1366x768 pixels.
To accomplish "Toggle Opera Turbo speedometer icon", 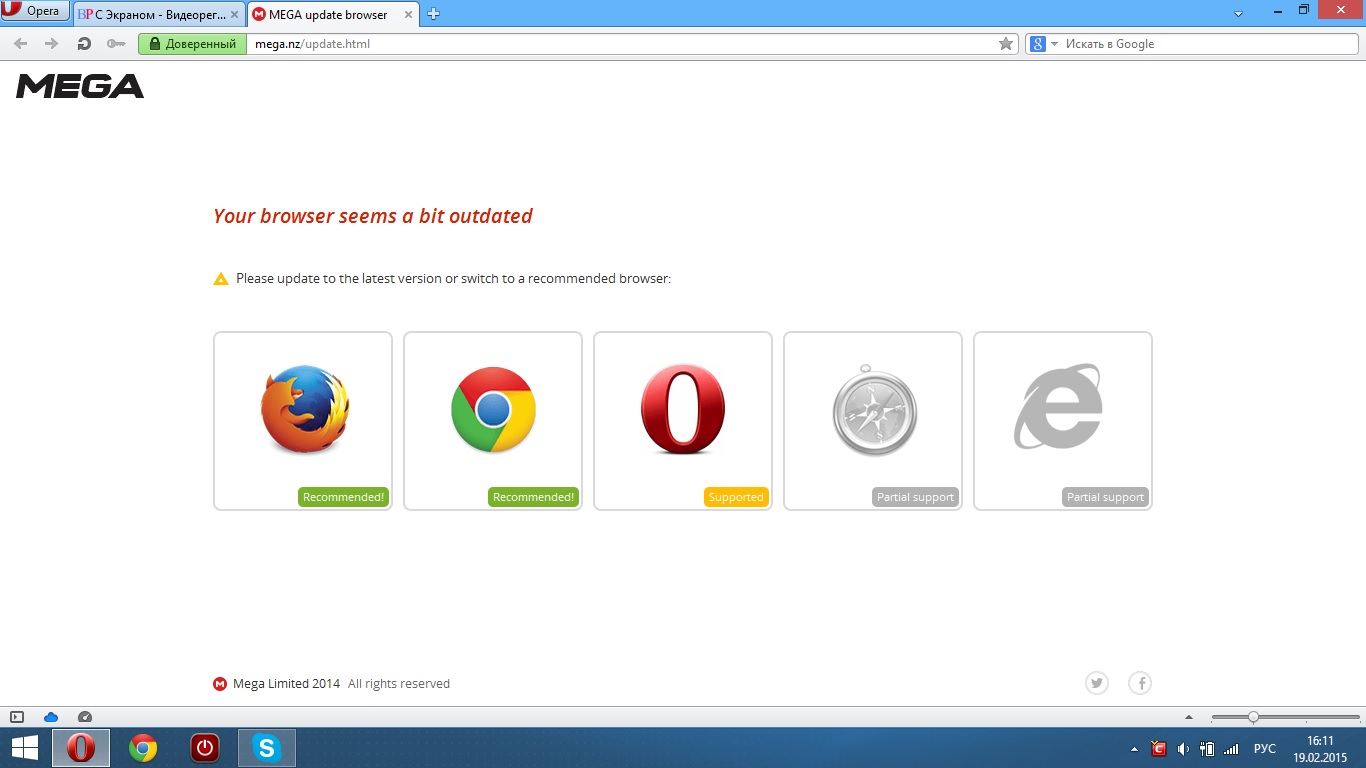I will 85,717.
